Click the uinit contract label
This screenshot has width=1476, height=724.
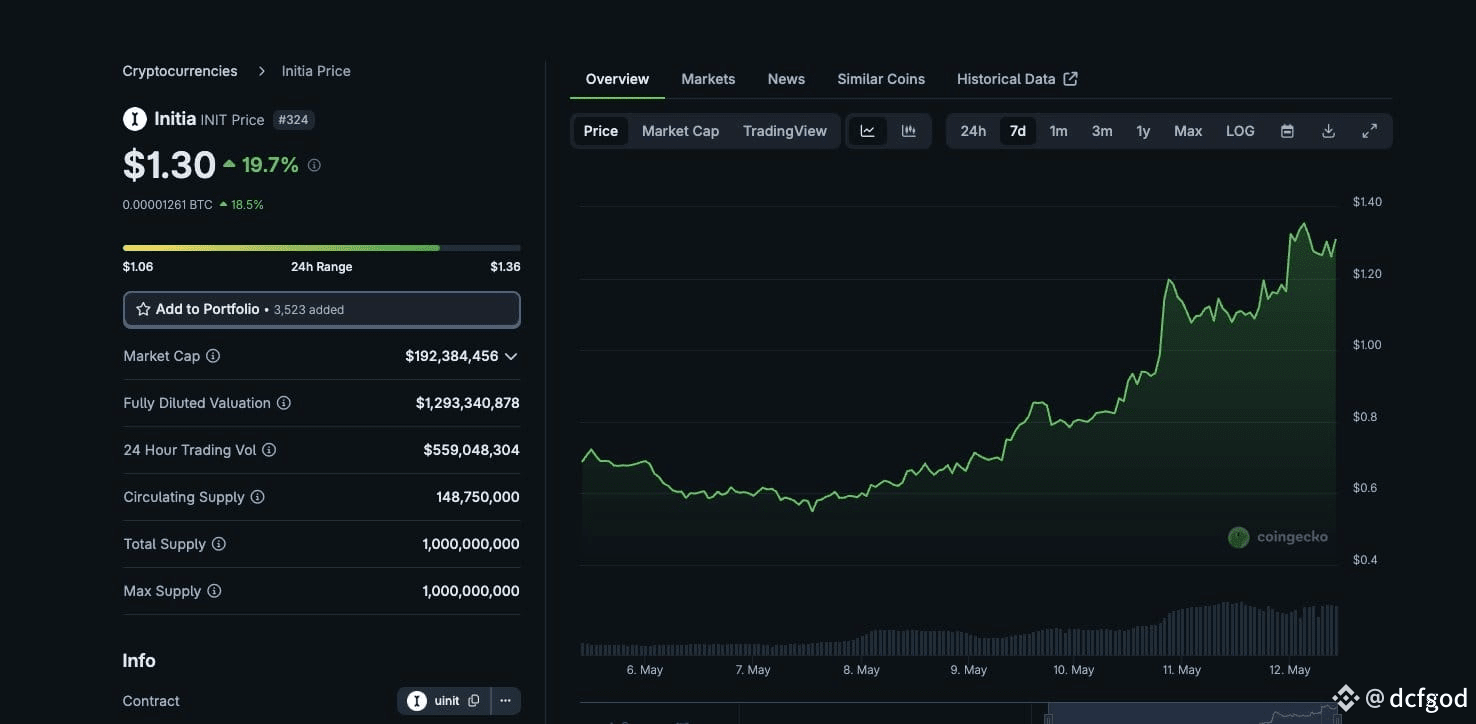447,701
